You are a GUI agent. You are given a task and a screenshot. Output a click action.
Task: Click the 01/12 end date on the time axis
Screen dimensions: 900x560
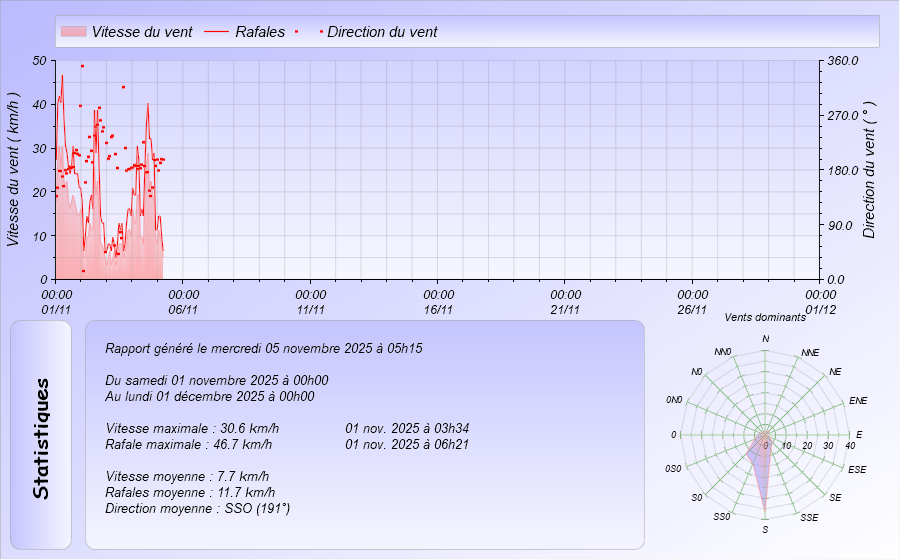[x=820, y=309]
